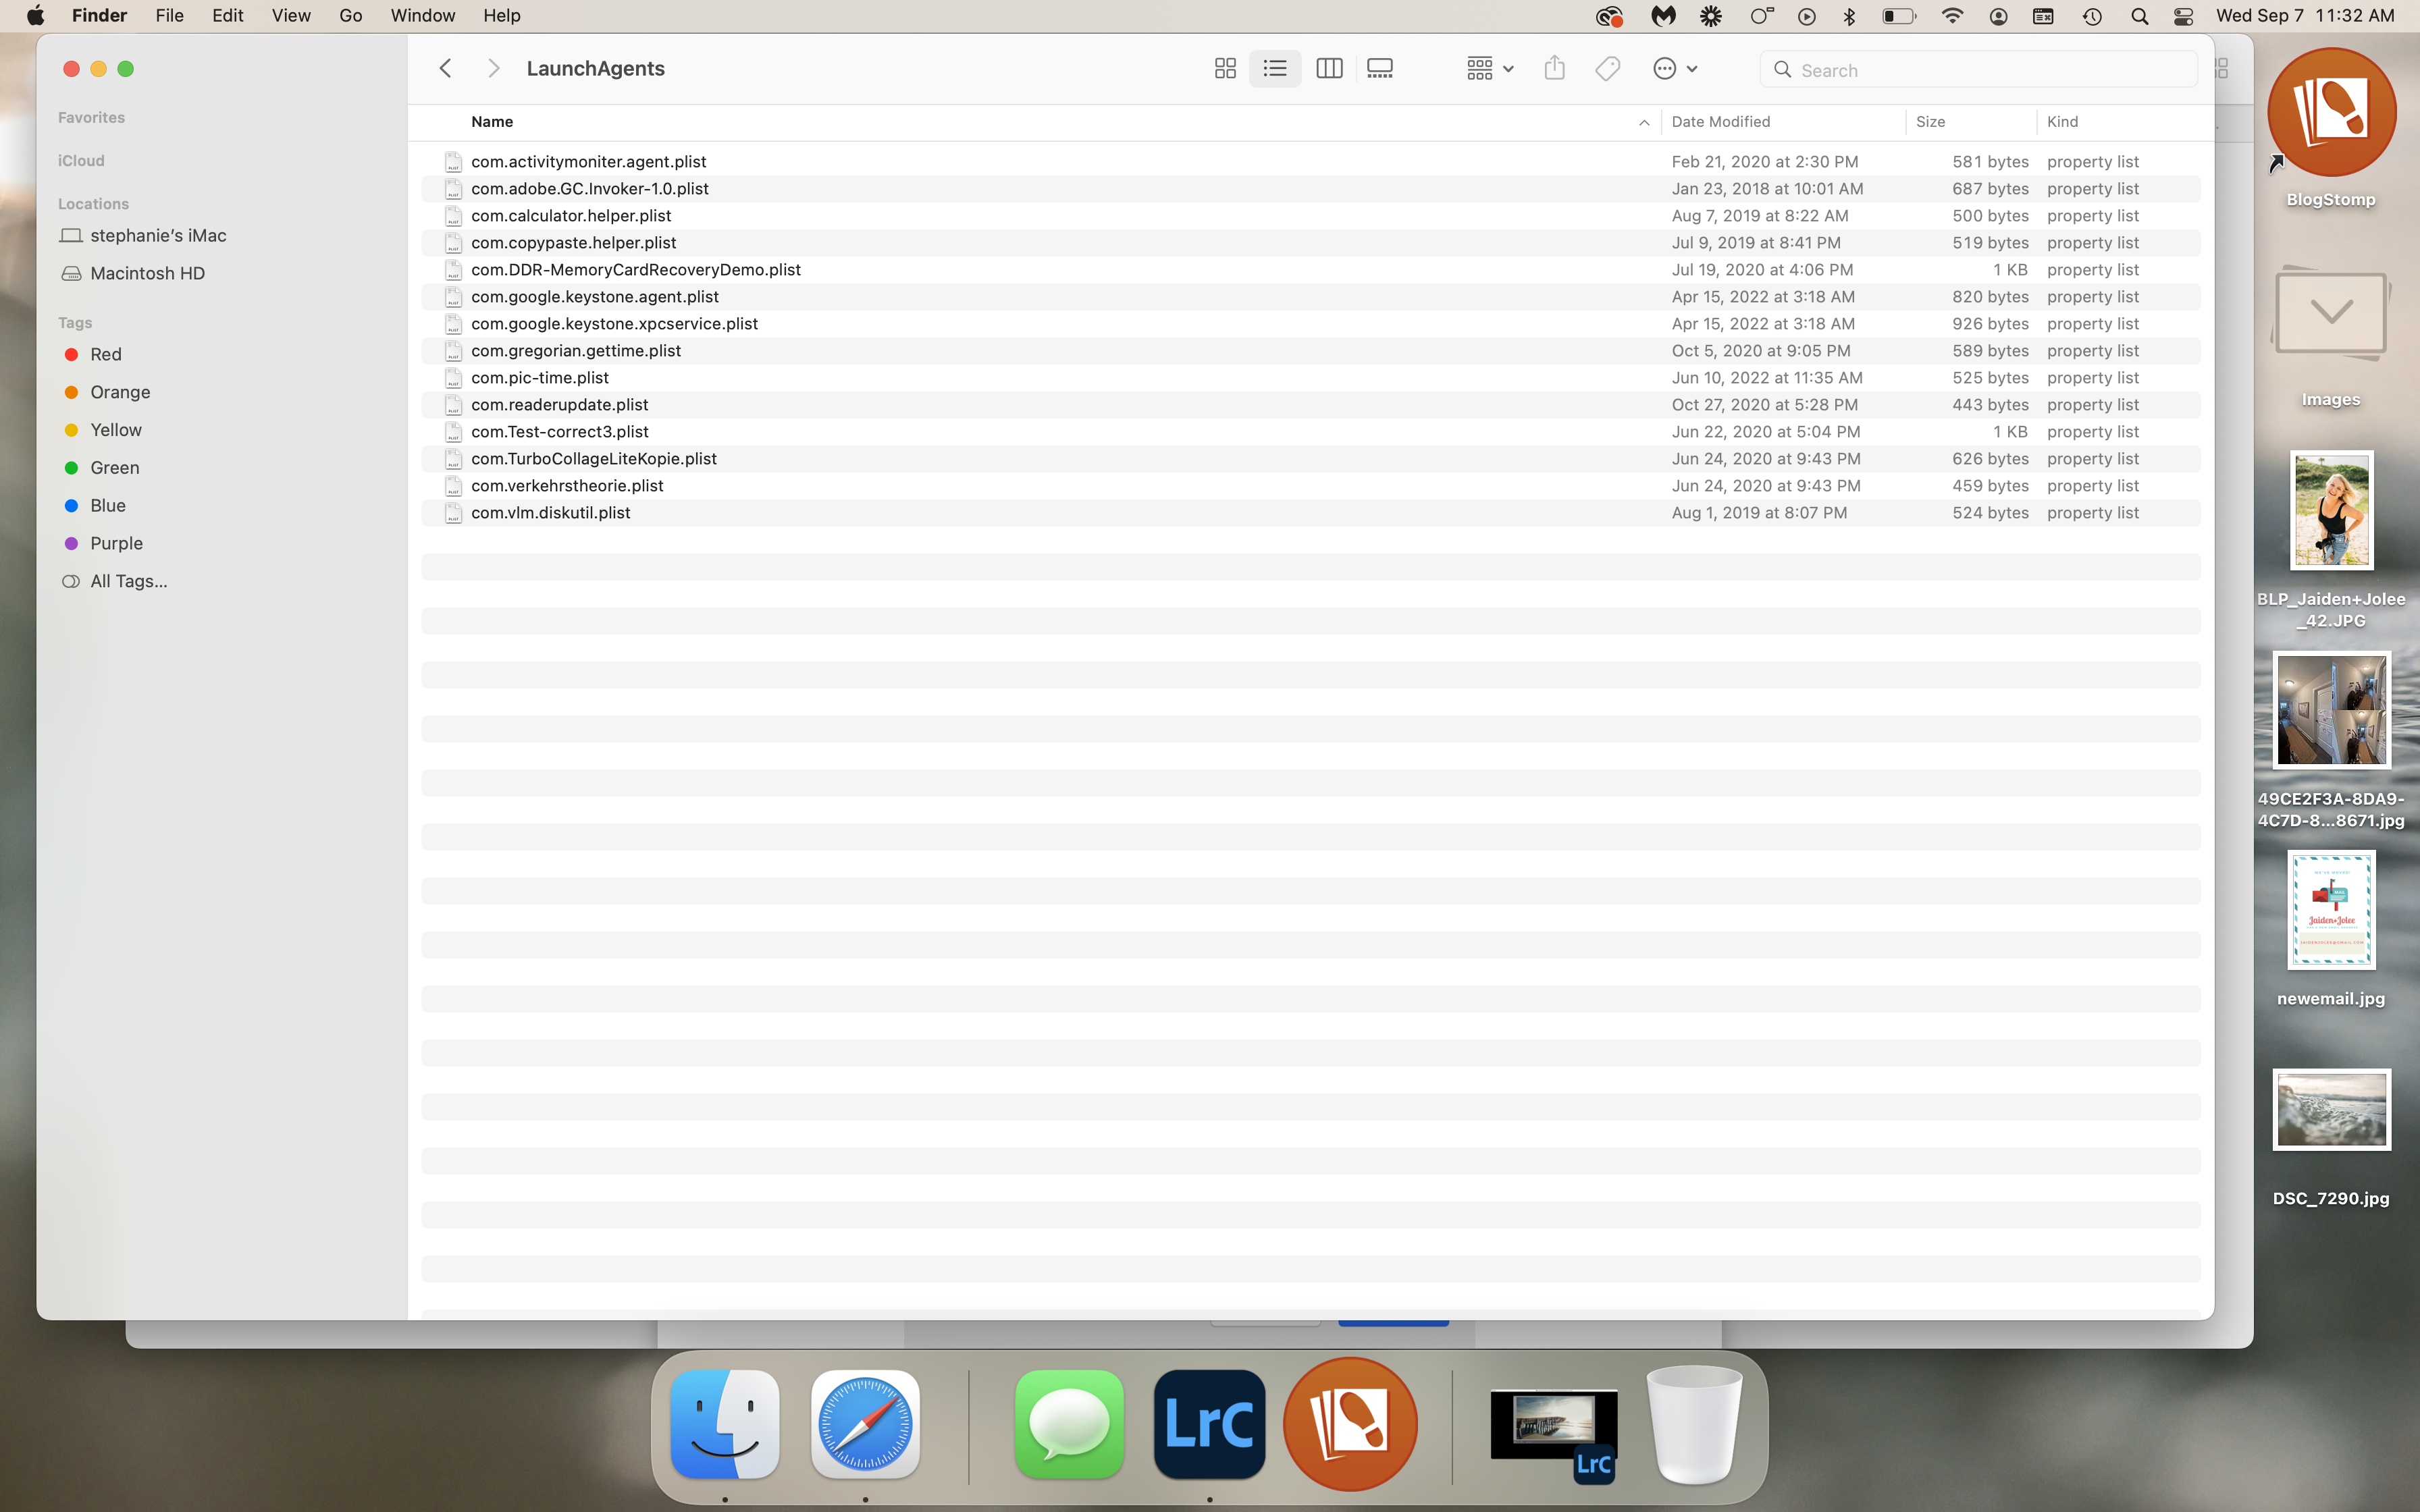Click the Edit Tags toolbar icon

point(1607,69)
